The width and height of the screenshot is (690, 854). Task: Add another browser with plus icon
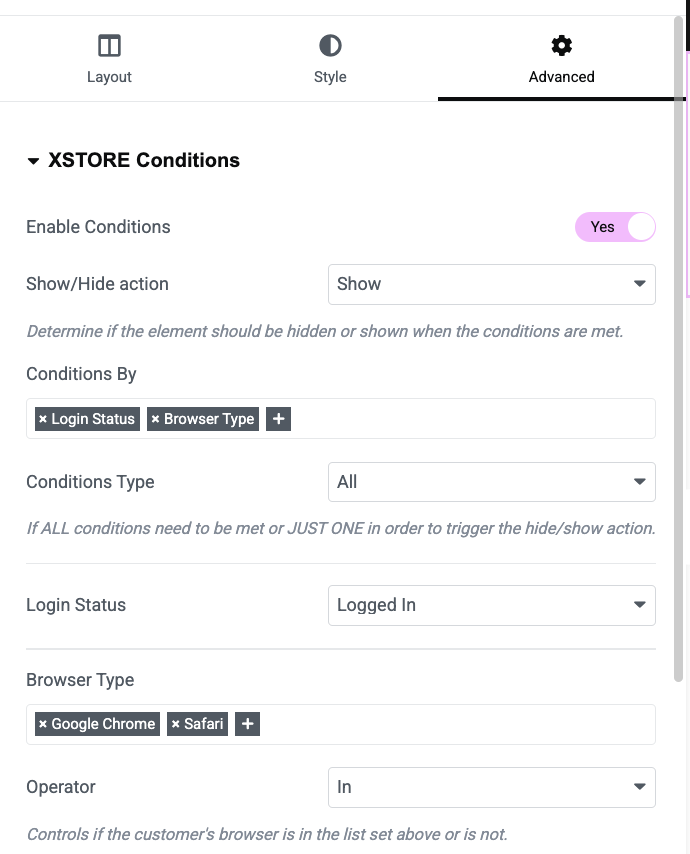tap(248, 724)
